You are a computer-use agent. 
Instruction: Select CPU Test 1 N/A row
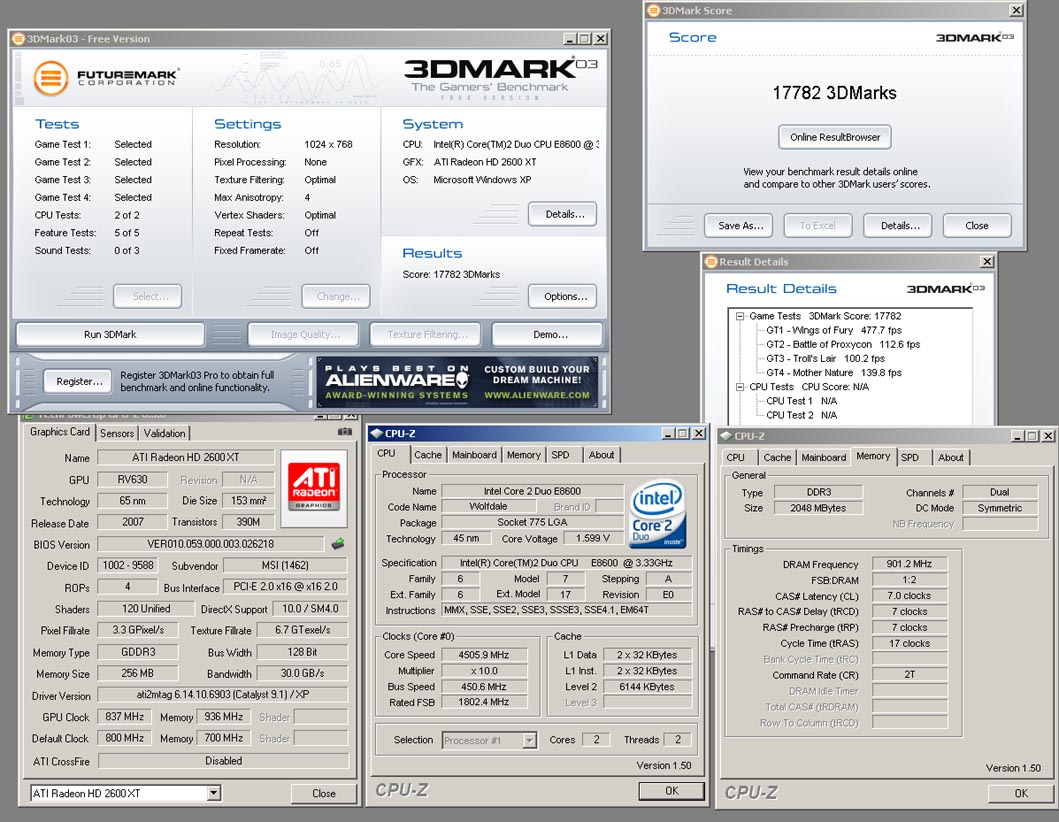(x=801, y=401)
